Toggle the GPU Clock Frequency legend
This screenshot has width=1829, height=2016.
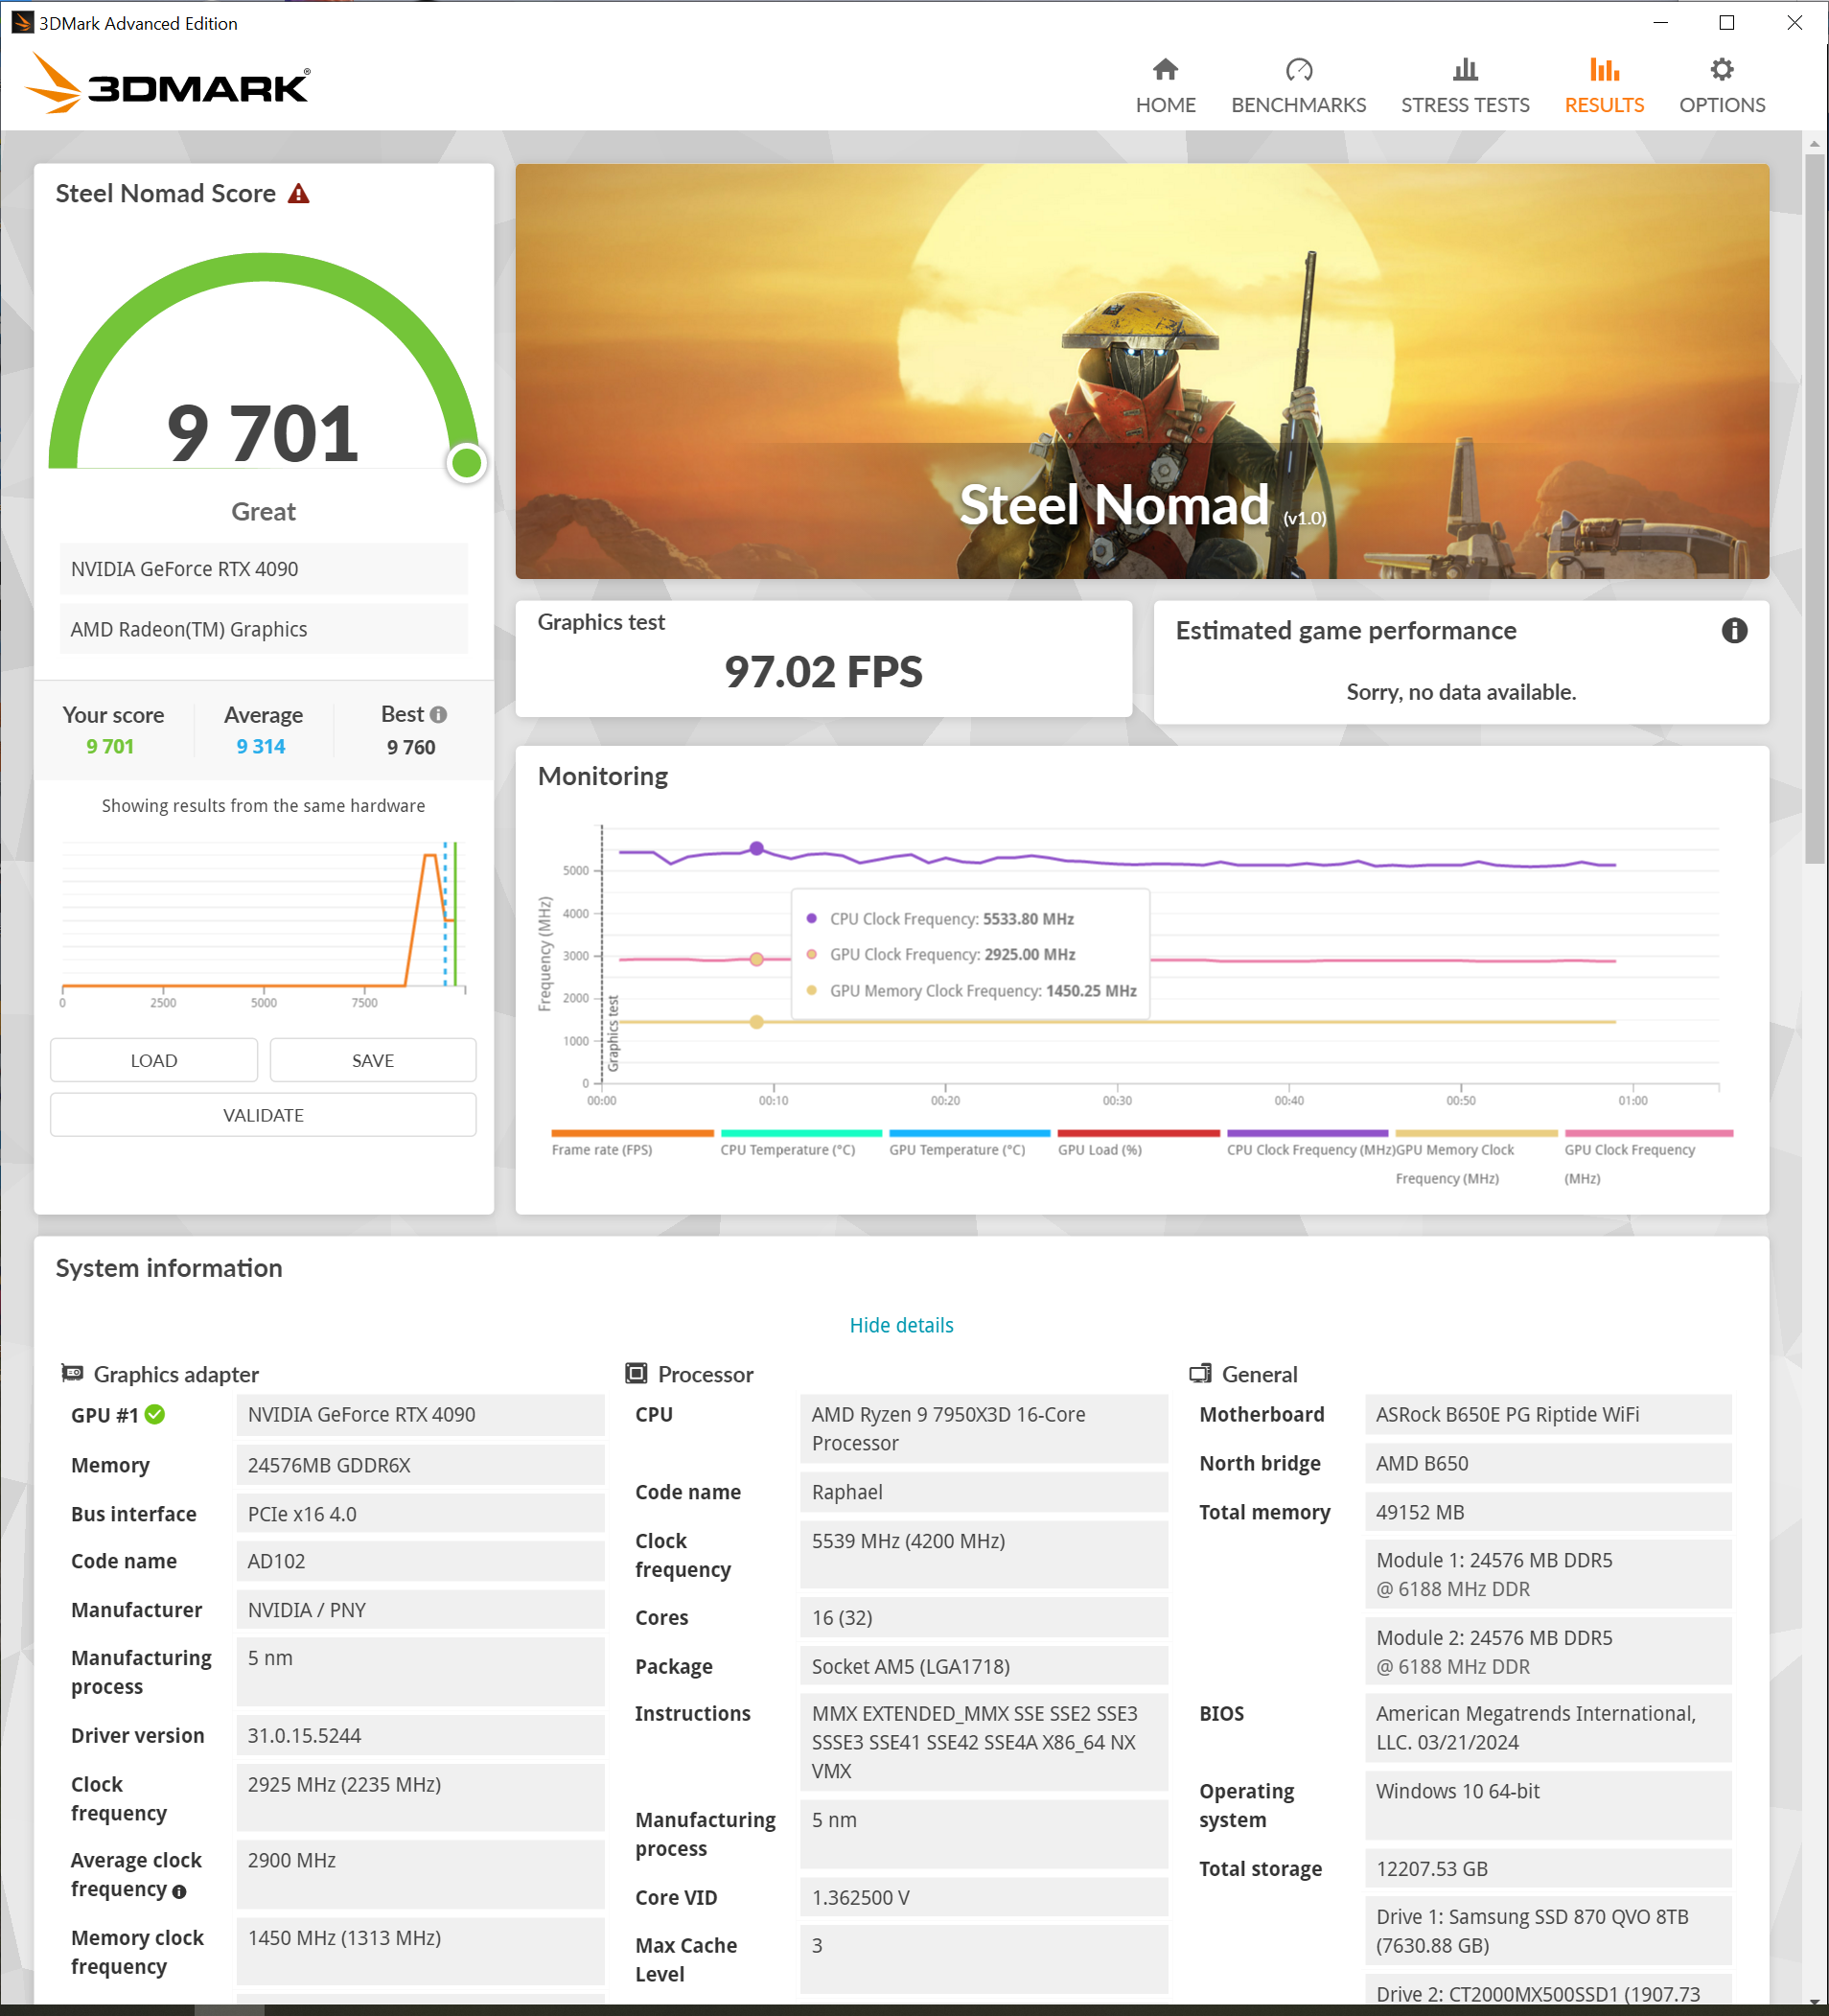tap(1630, 1164)
